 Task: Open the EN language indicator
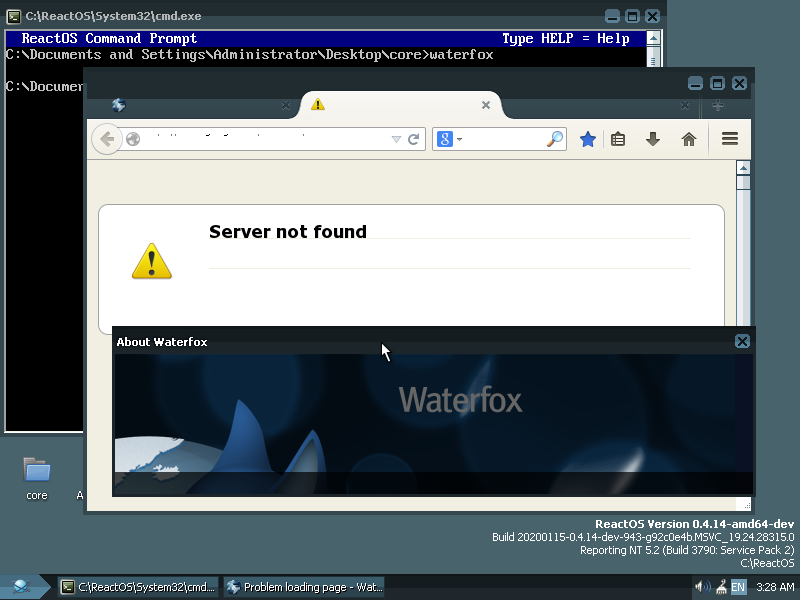[738, 587]
